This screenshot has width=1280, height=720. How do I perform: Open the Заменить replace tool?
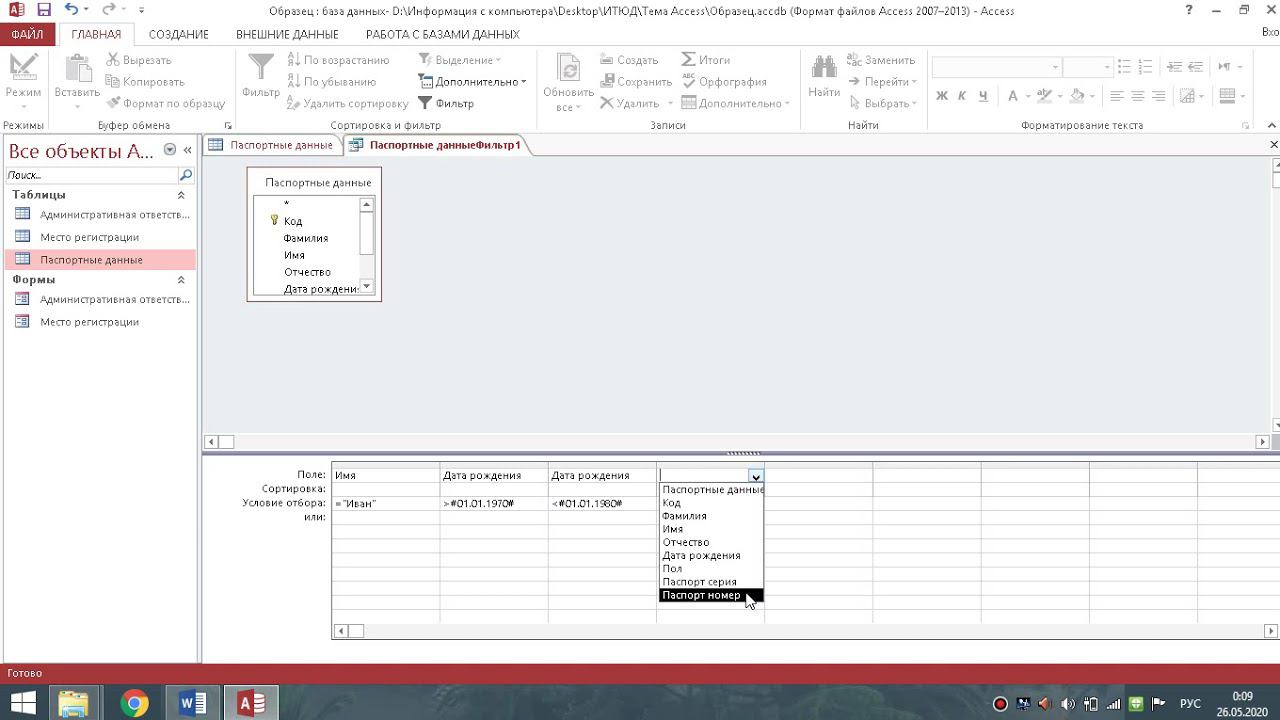881,60
